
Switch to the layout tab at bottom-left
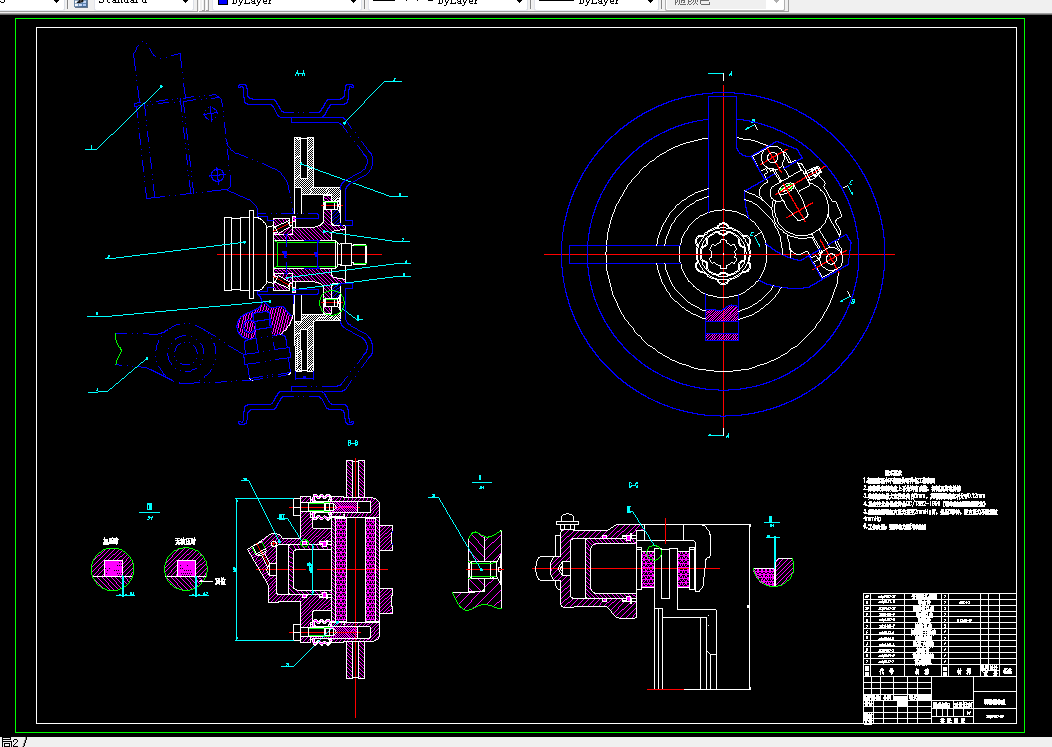[11, 742]
